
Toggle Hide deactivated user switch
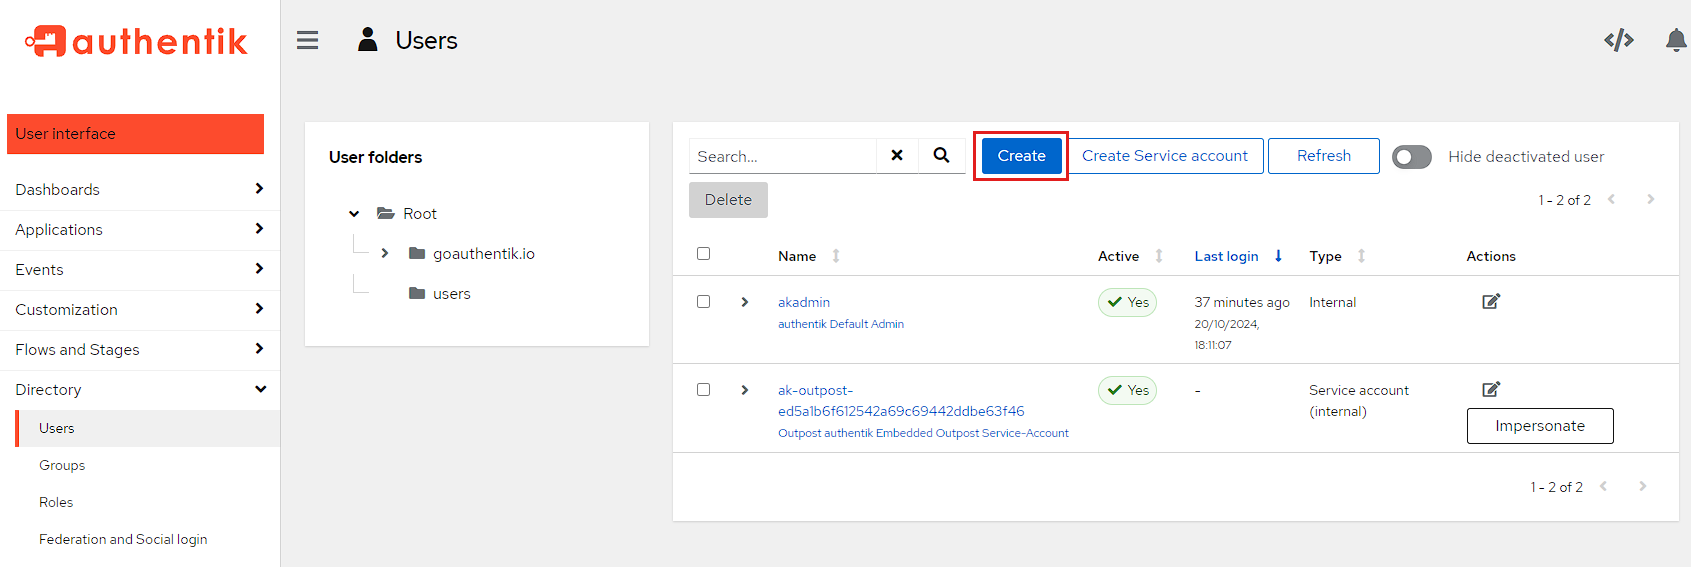[x=1411, y=157]
